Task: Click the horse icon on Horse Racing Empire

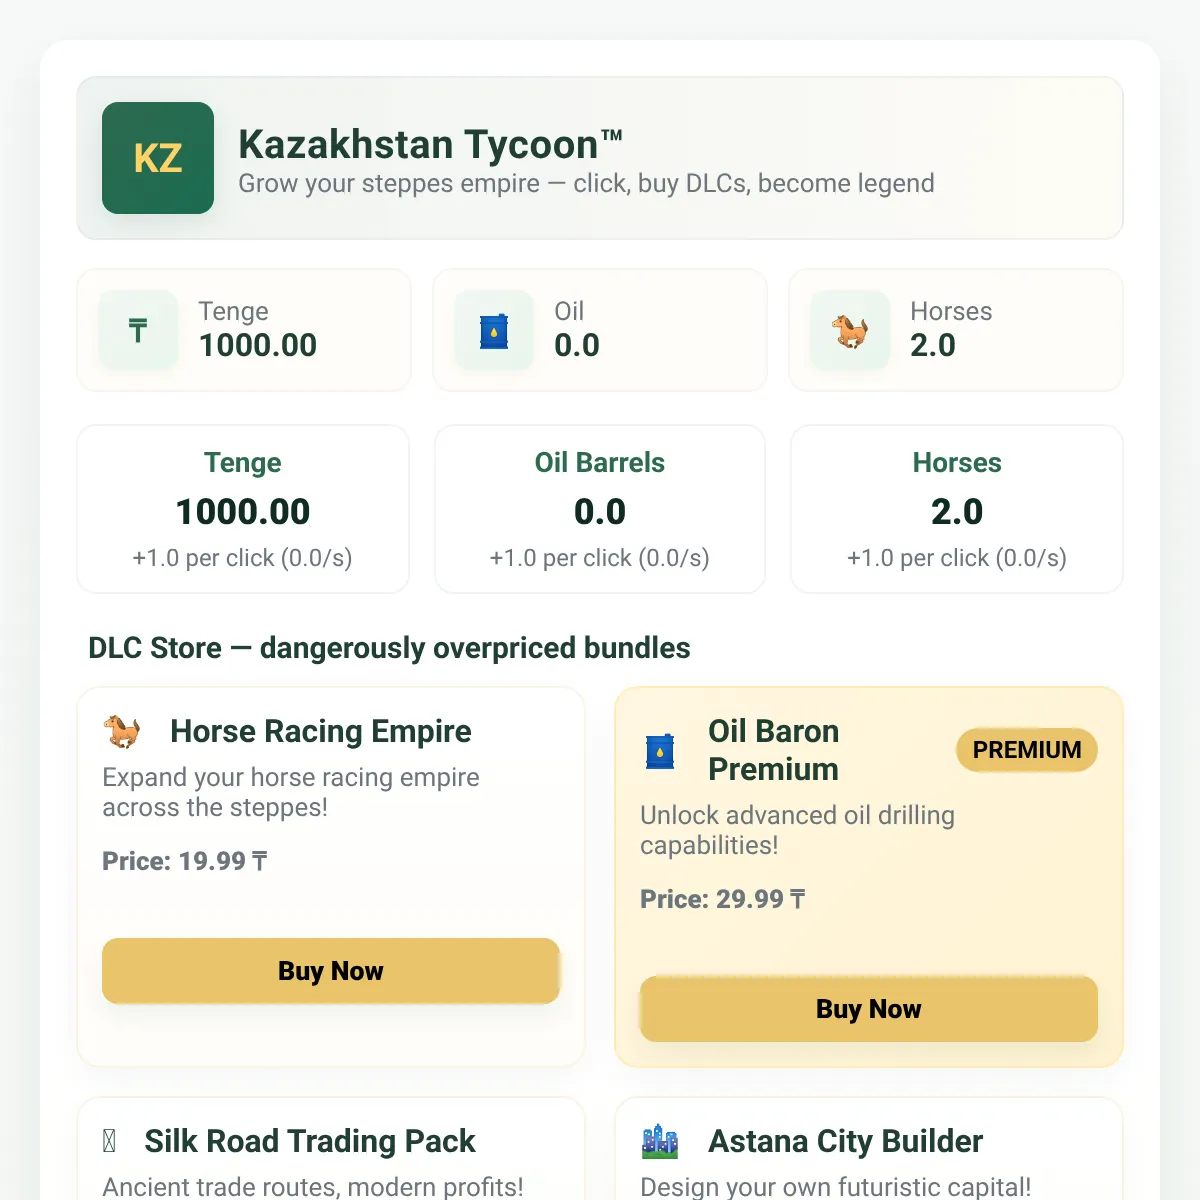Action: pyautogui.click(x=123, y=731)
